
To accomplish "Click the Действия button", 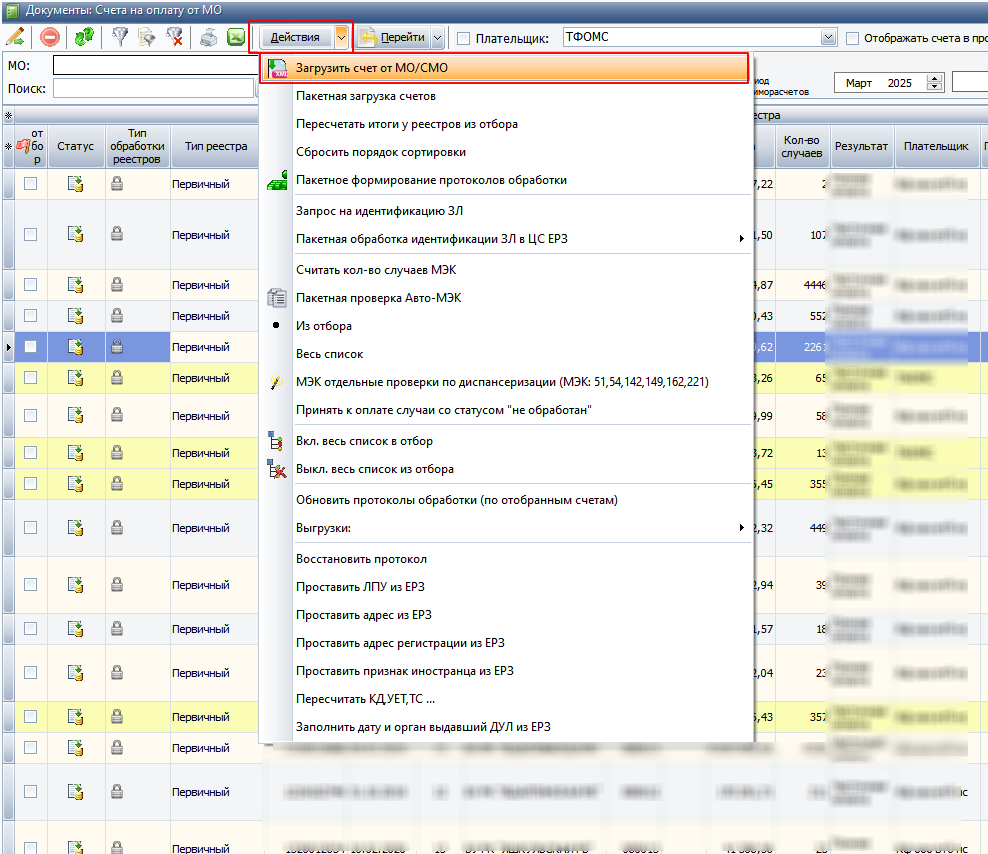I will (296, 38).
